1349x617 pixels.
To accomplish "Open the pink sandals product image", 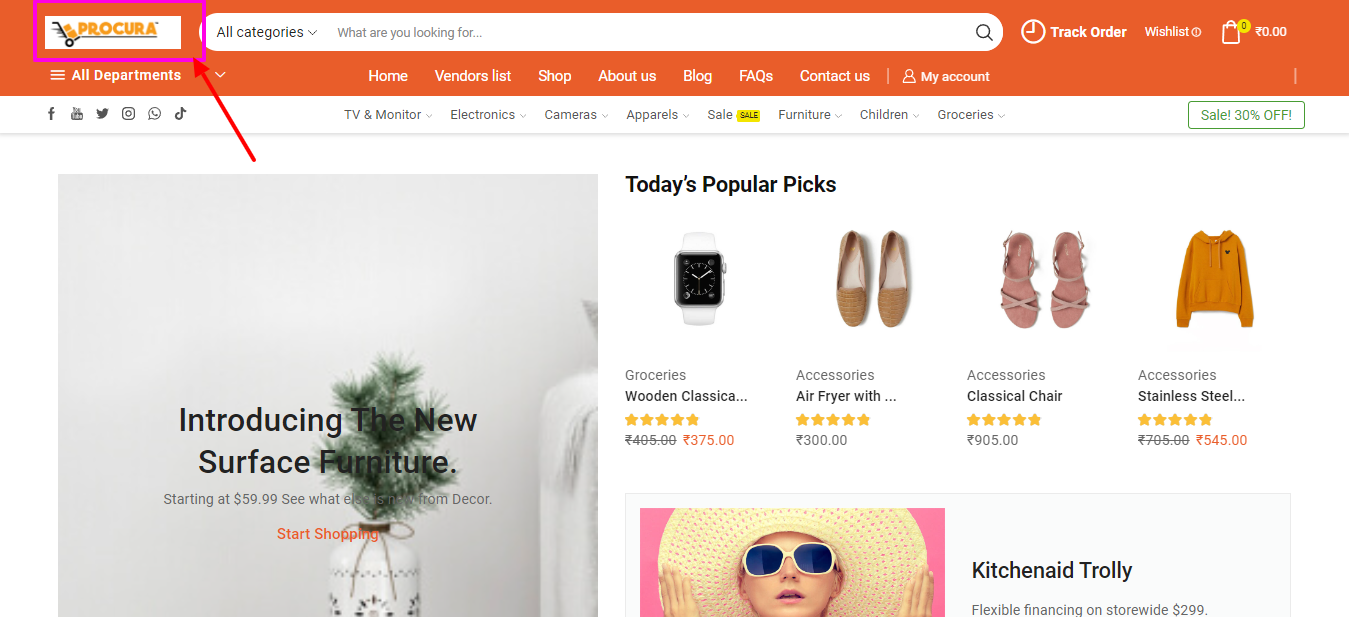I will tap(1043, 278).
